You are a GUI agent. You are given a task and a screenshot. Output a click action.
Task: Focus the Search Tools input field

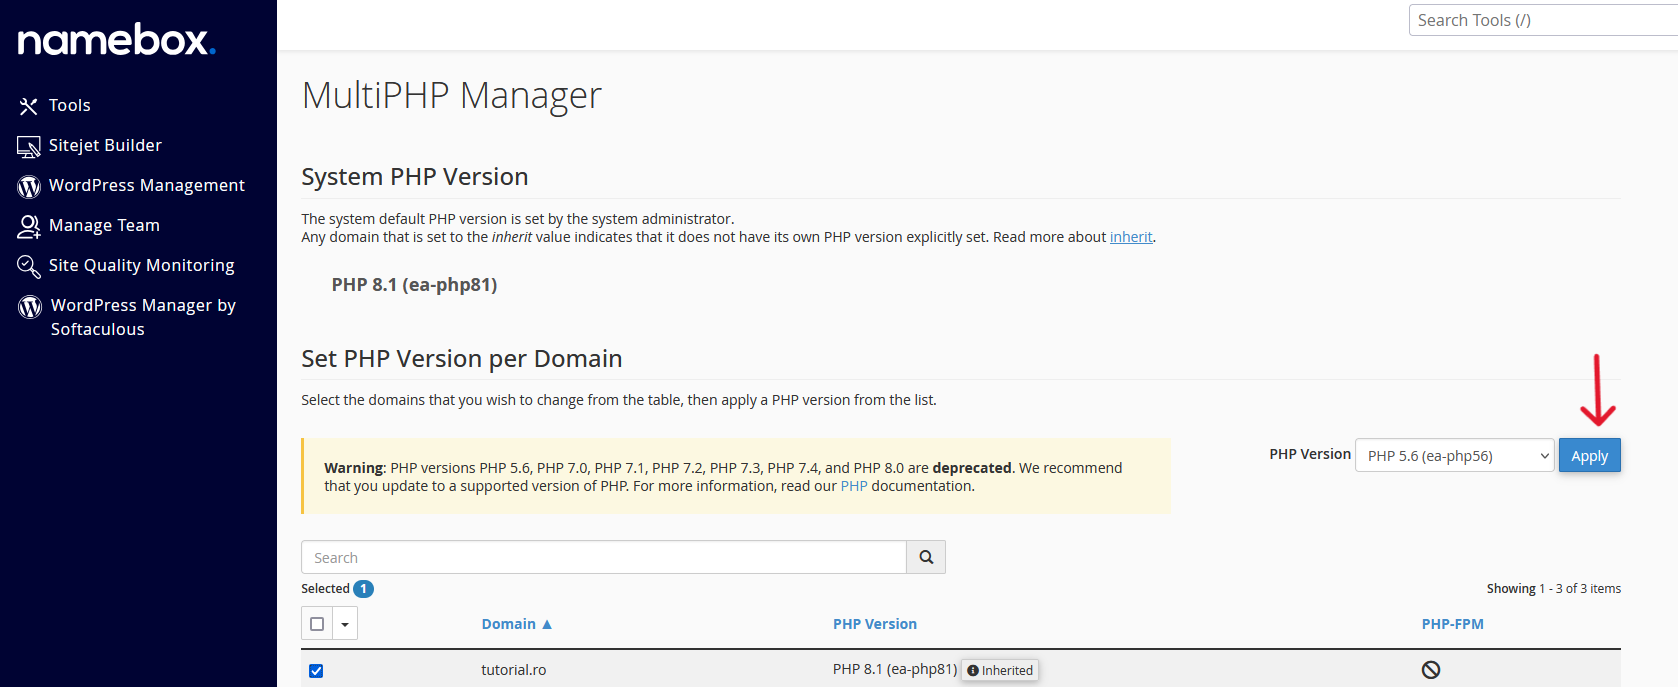pyautogui.click(x=1543, y=20)
